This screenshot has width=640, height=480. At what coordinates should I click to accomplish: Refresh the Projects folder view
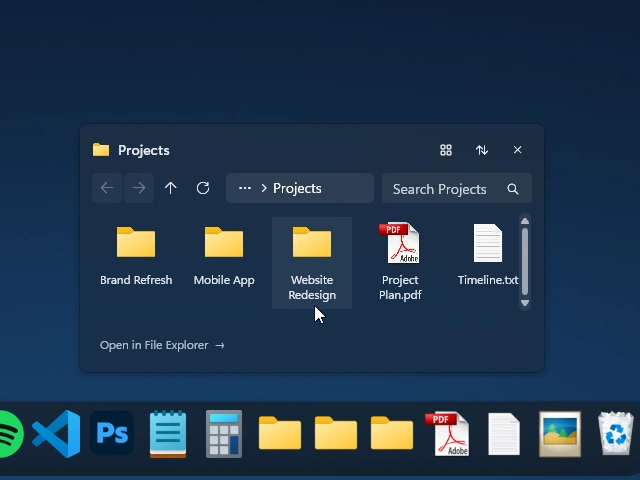point(203,188)
